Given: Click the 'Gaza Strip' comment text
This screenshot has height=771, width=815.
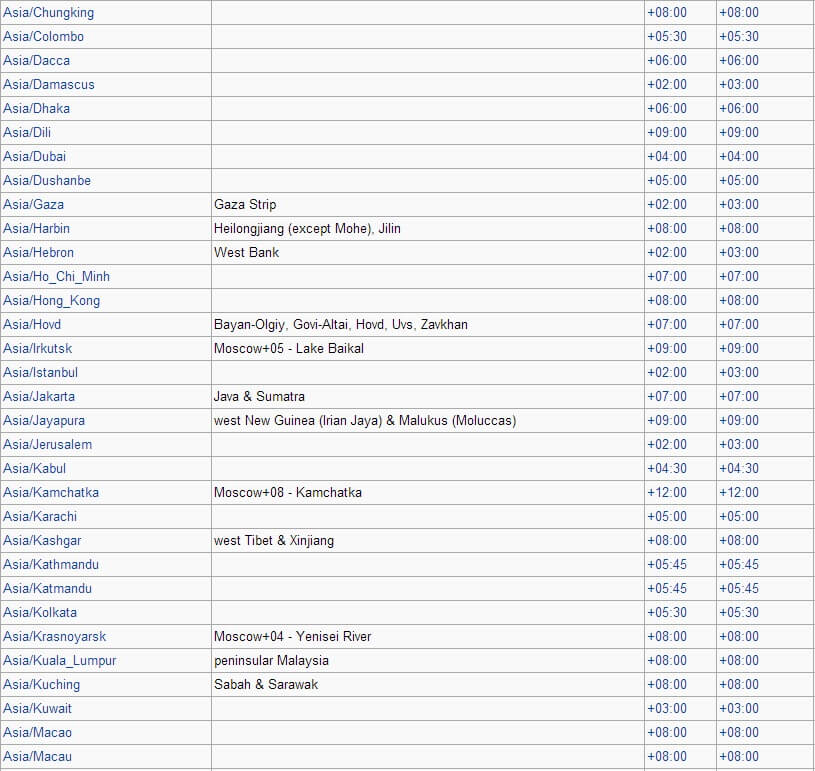Looking at the screenshot, I should [245, 204].
